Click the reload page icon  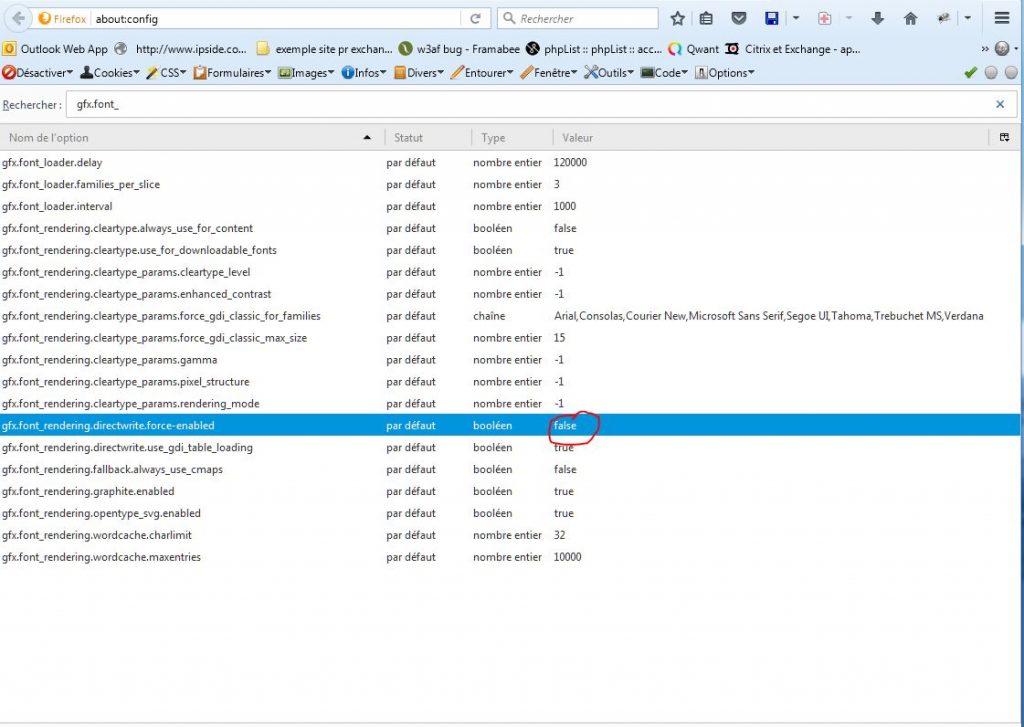[475, 18]
